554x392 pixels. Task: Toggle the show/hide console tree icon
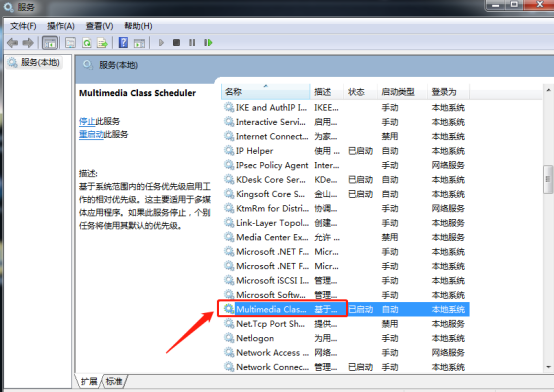(x=49, y=43)
